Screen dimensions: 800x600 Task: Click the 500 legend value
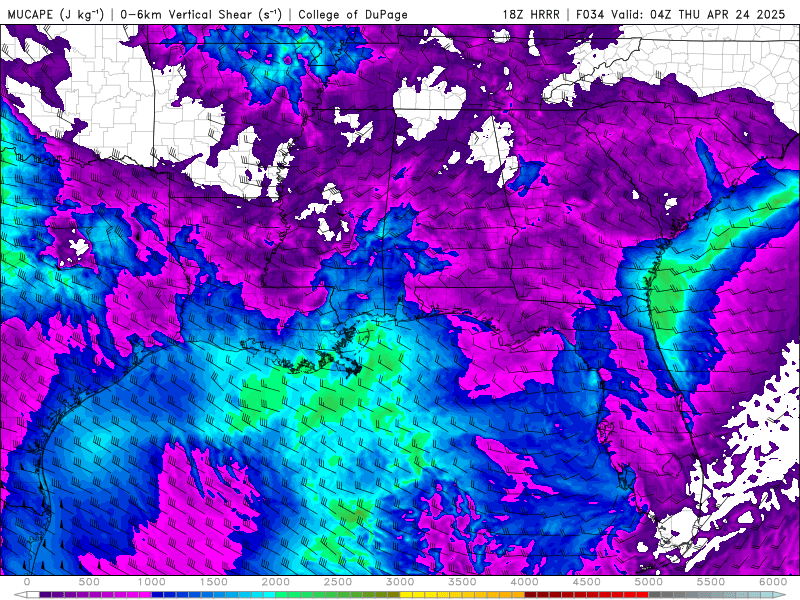(89, 582)
